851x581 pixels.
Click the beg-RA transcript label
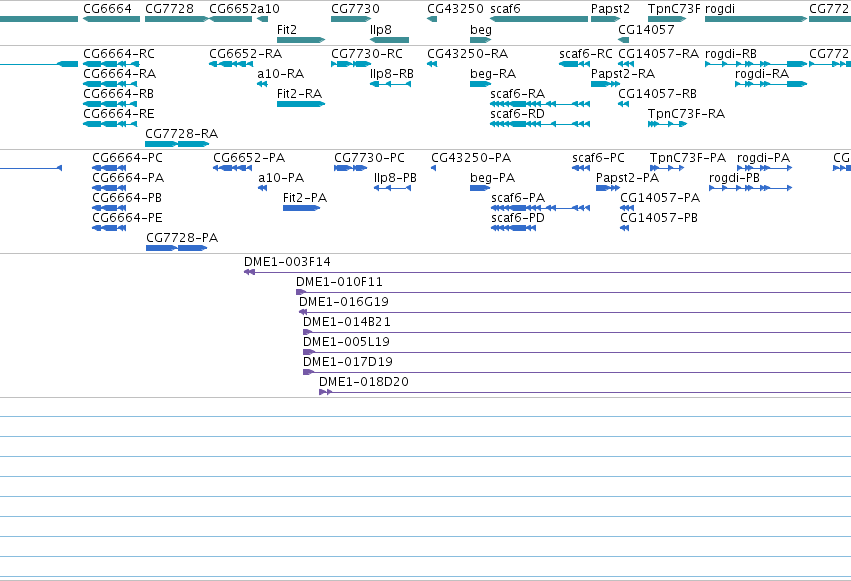pyautogui.click(x=493, y=73)
